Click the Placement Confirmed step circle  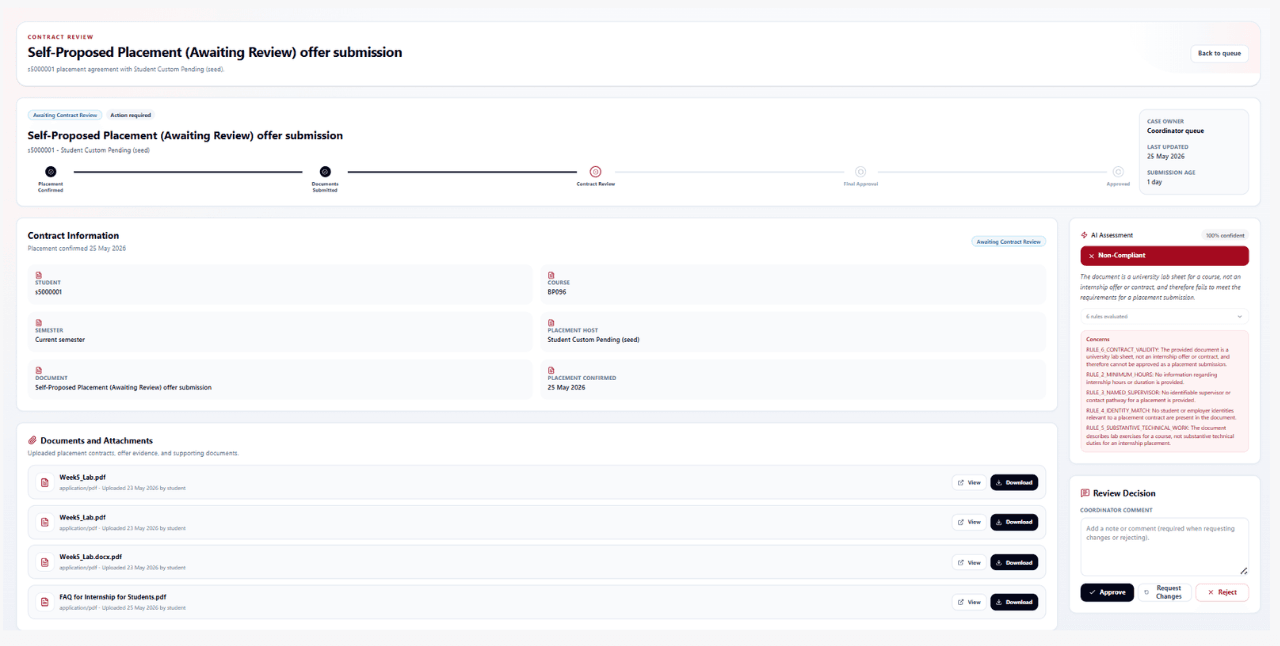(x=50, y=172)
